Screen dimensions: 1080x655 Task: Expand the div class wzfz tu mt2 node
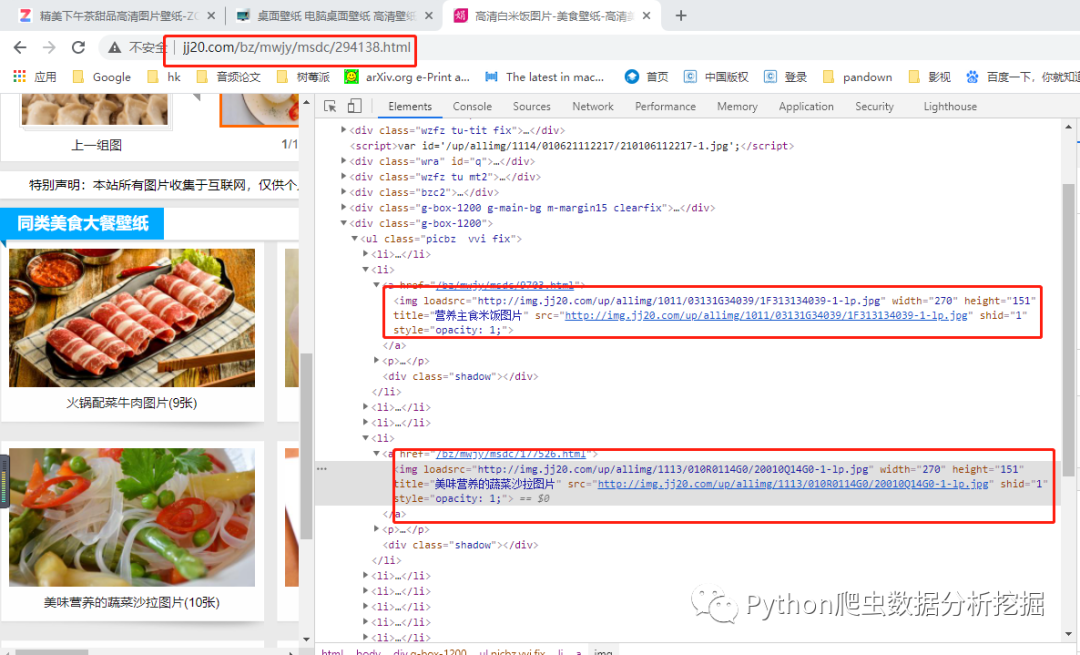(343, 176)
